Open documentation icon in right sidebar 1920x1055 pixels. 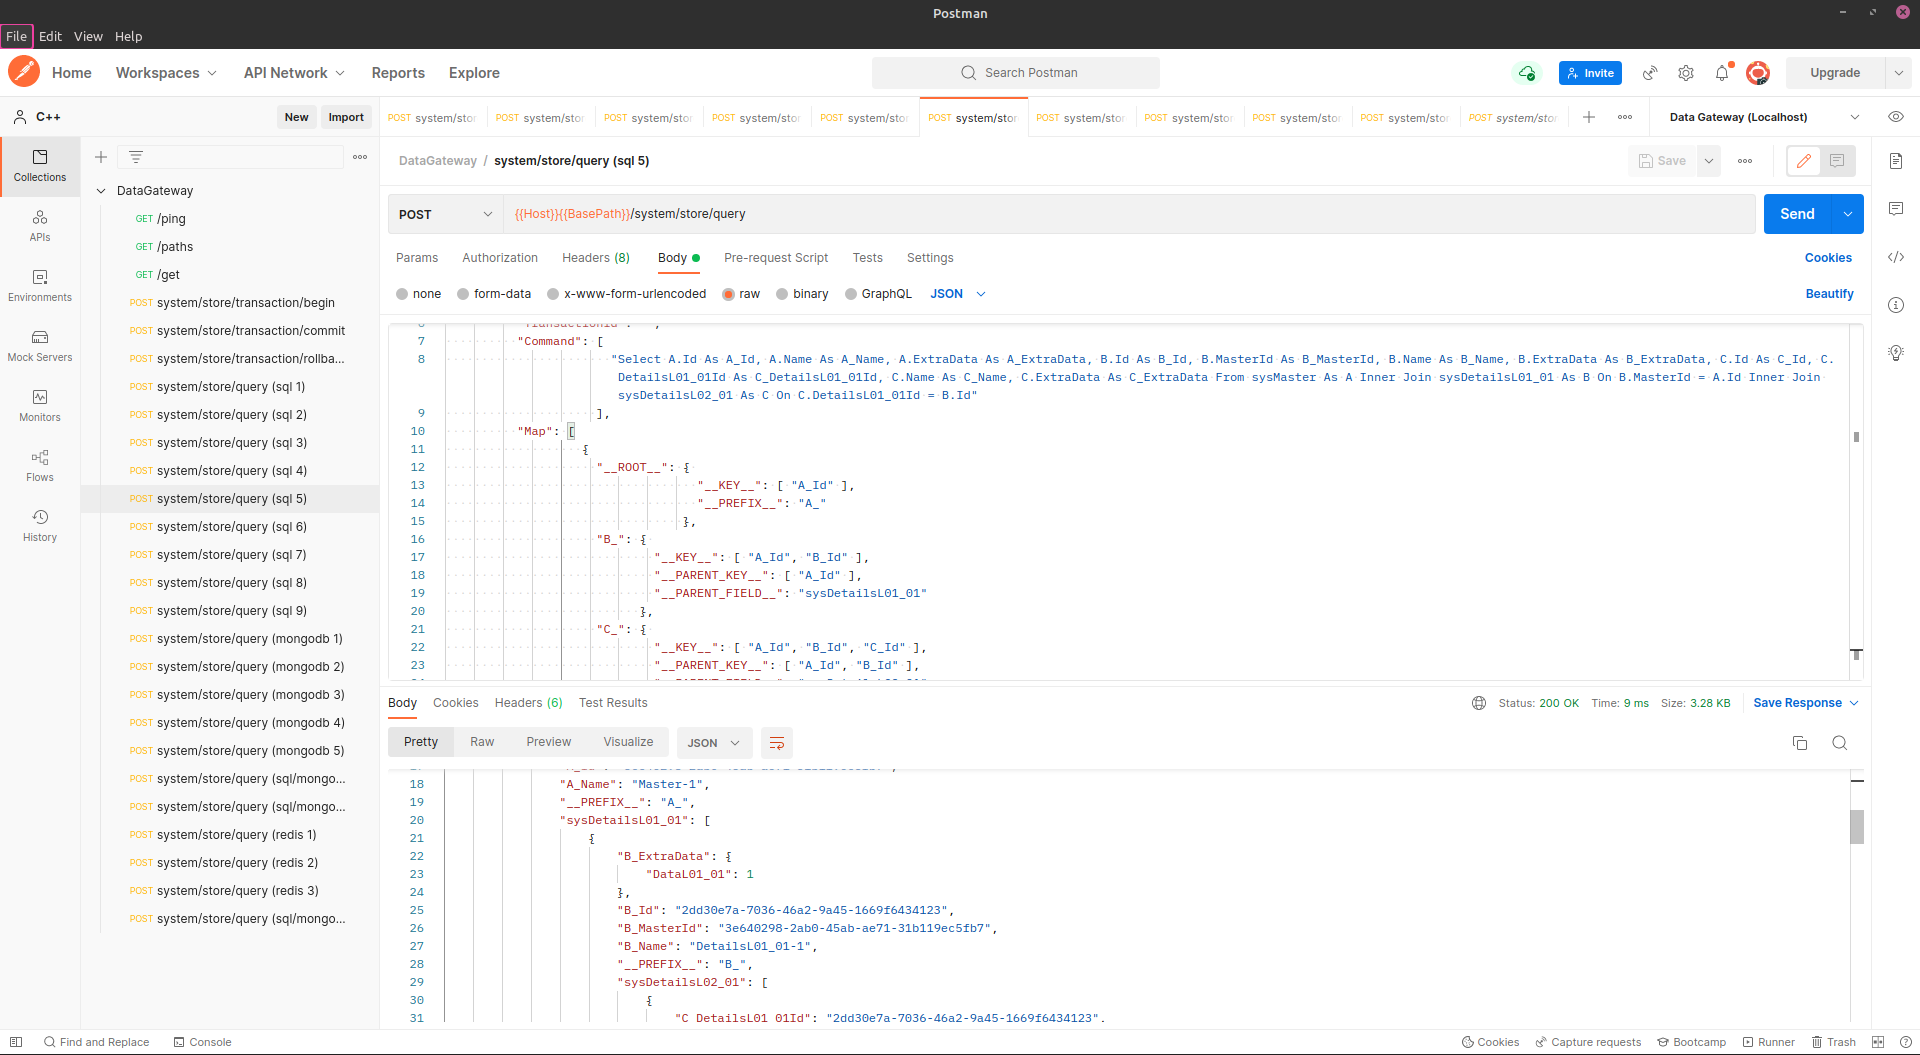click(x=1896, y=161)
